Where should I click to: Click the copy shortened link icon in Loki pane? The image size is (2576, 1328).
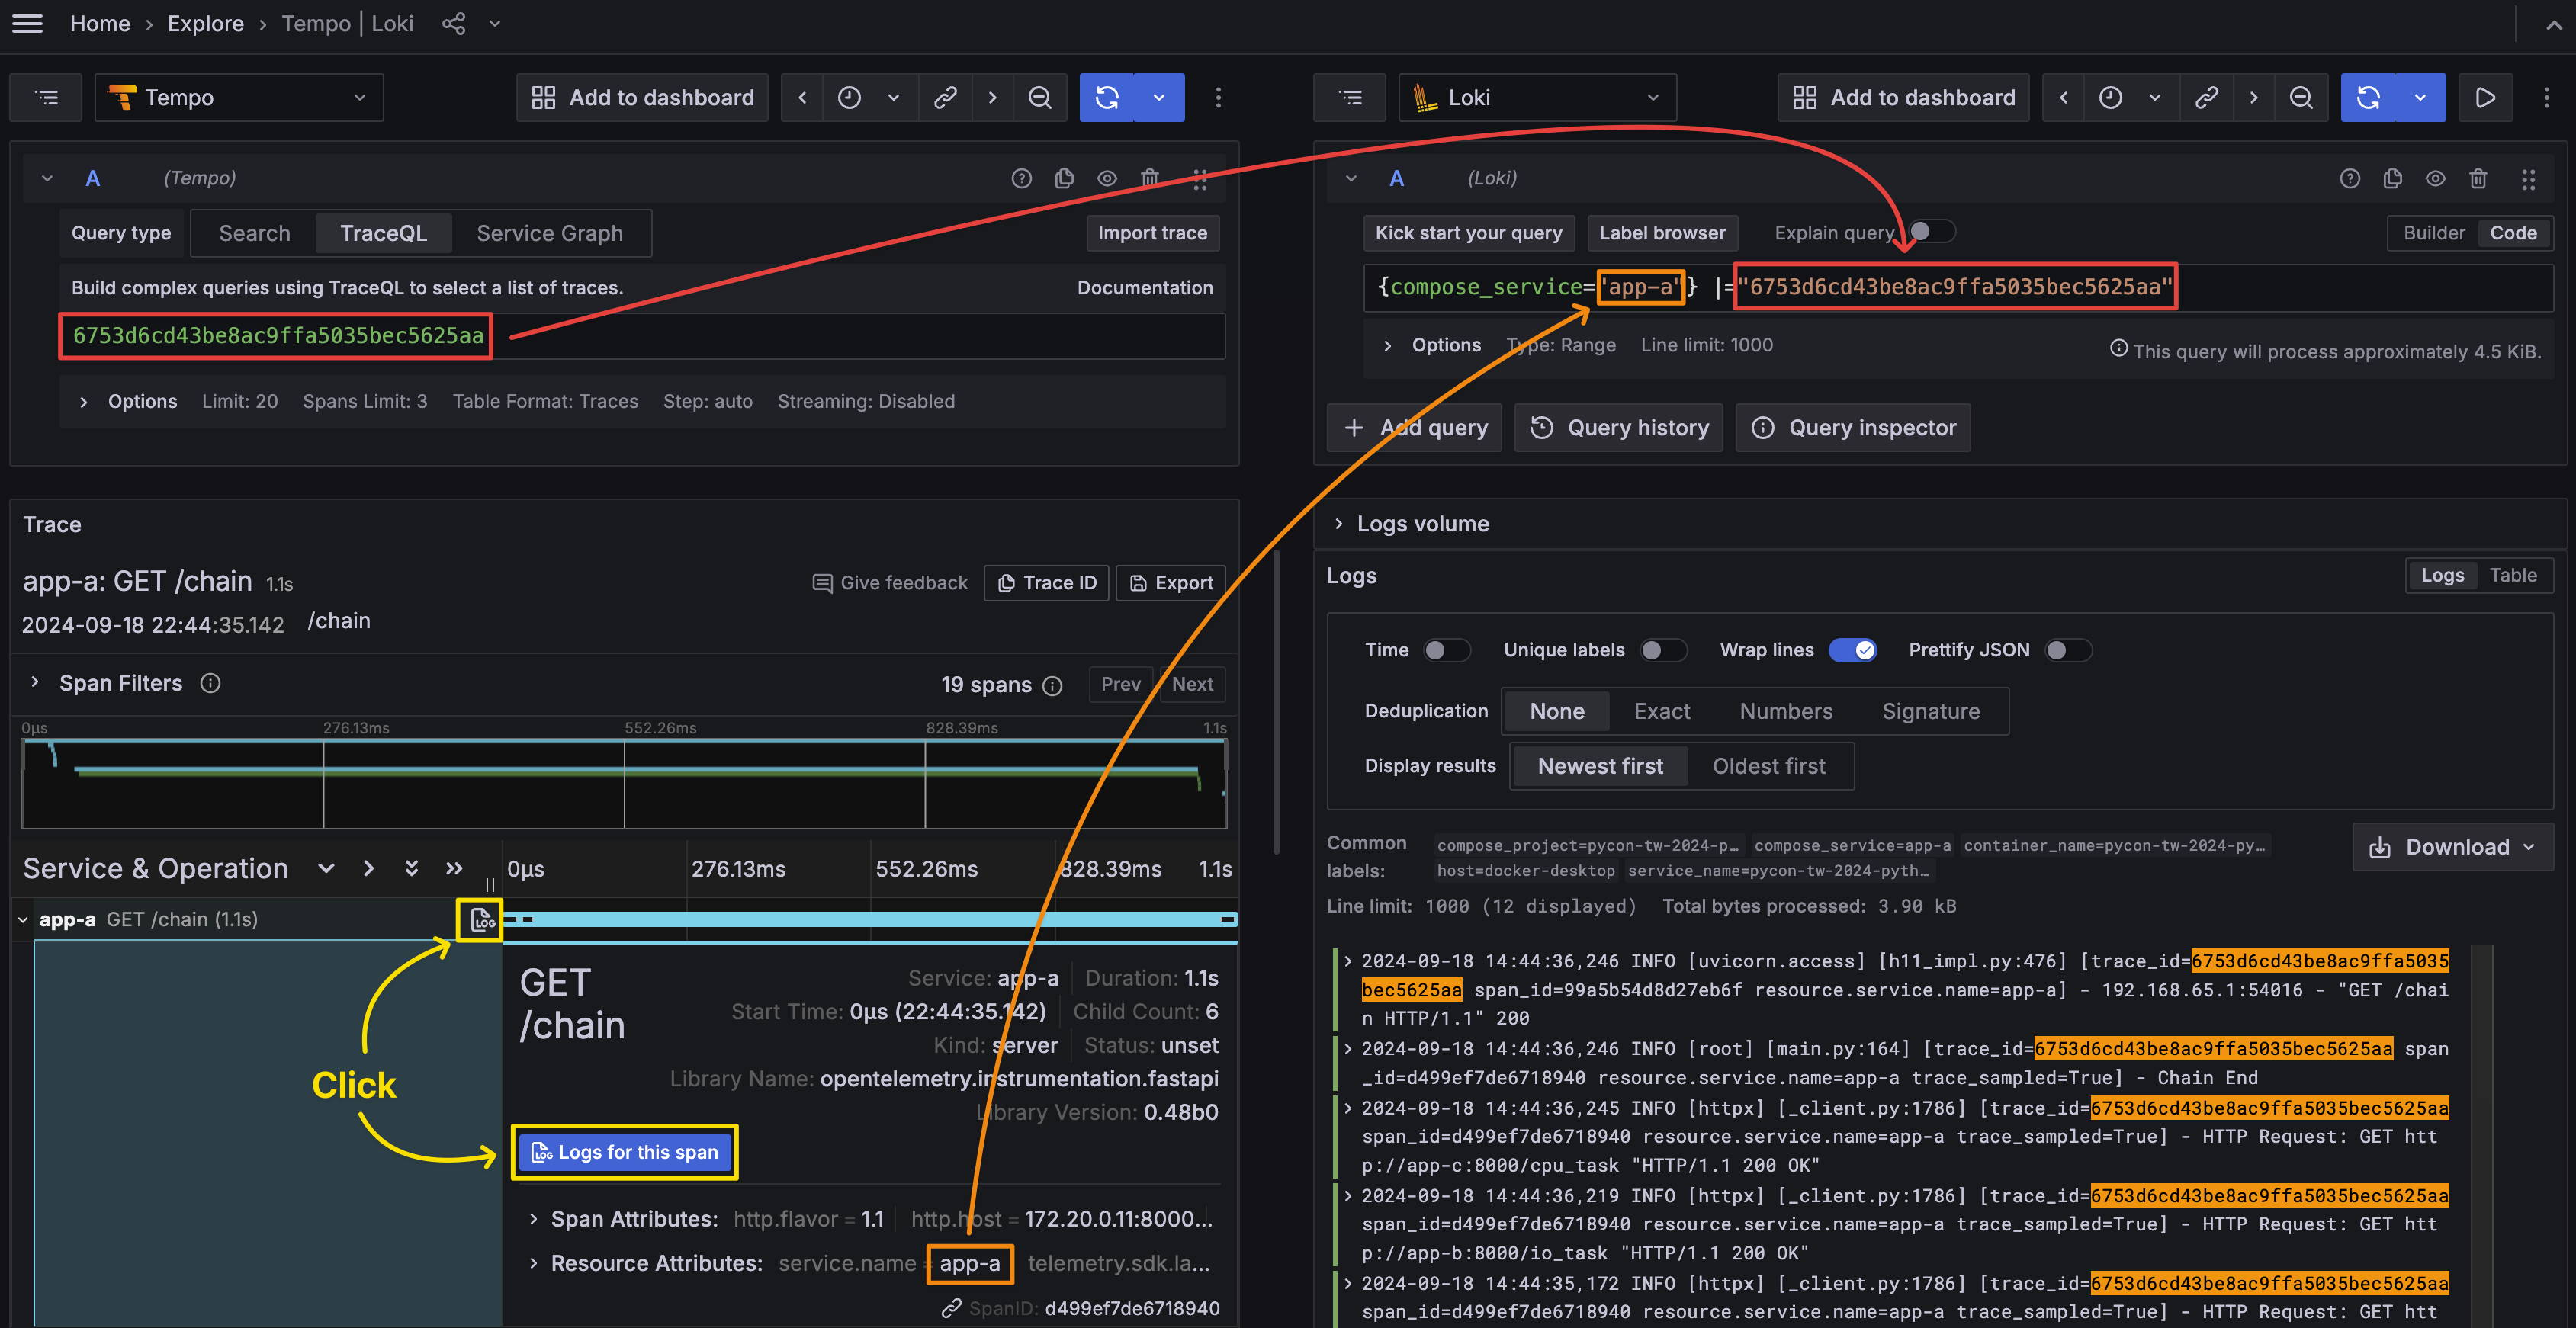click(x=2206, y=97)
